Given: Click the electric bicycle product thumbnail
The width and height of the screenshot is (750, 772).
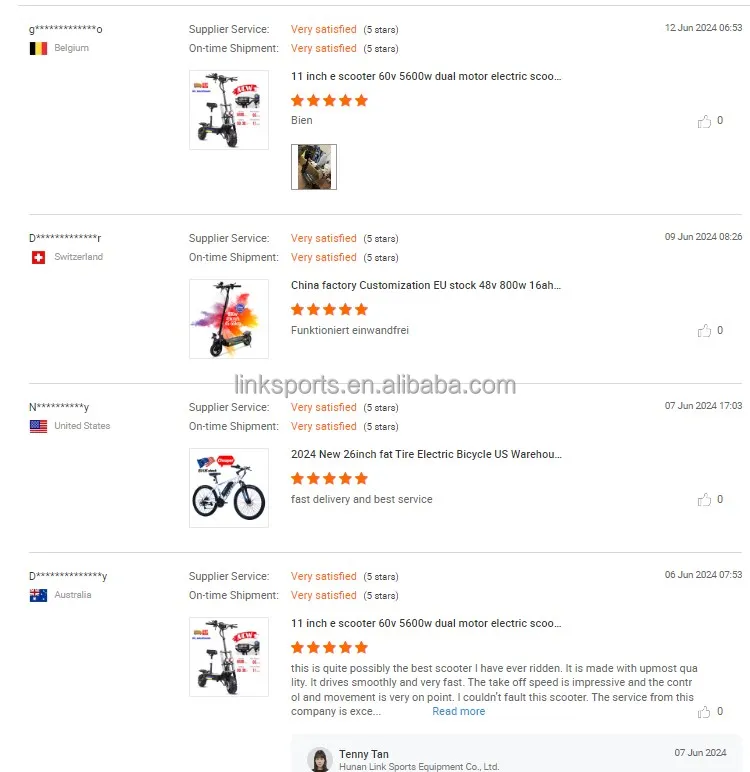Looking at the screenshot, I should pos(229,487).
